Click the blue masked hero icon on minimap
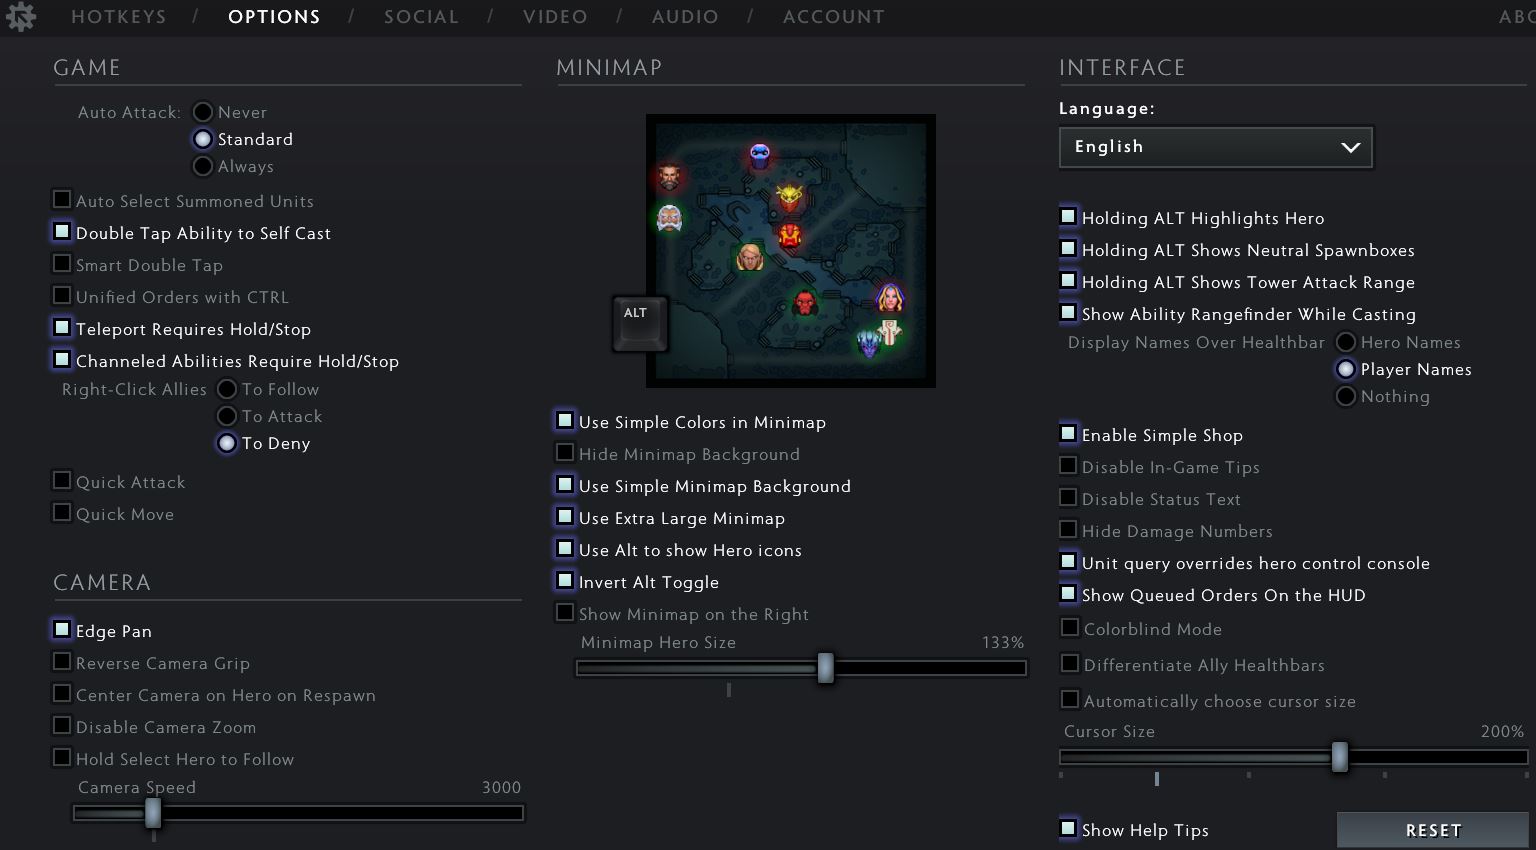This screenshot has width=1536, height=850. [760, 156]
